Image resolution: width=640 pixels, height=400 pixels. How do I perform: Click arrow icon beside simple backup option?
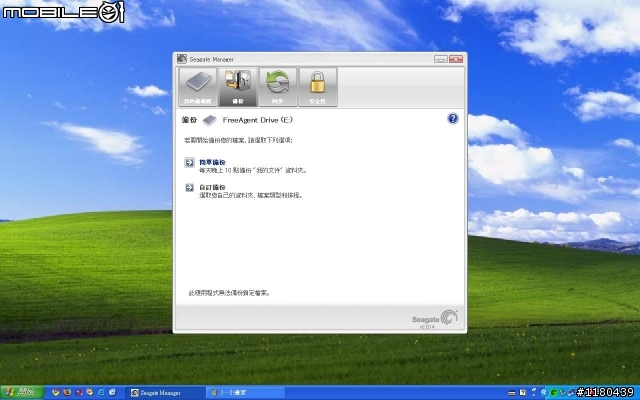(x=189, y=162)
